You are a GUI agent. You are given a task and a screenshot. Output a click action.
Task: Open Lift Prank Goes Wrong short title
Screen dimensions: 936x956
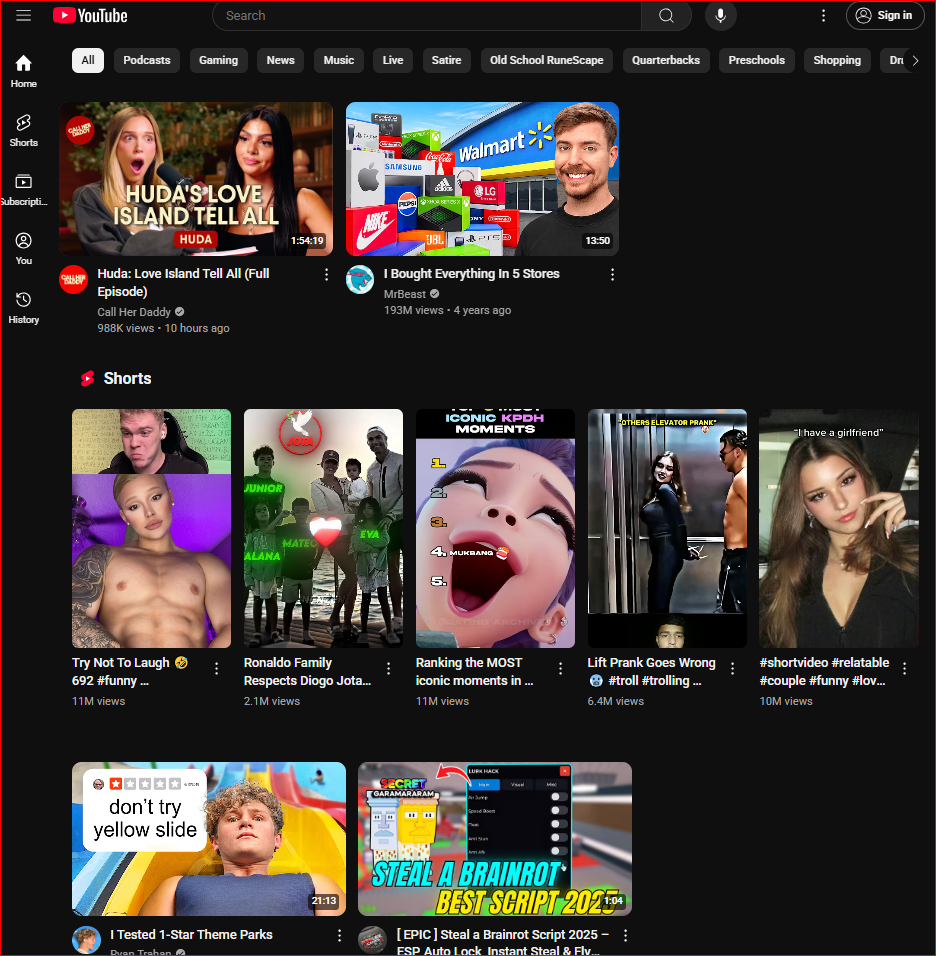(x=651, y=671)
